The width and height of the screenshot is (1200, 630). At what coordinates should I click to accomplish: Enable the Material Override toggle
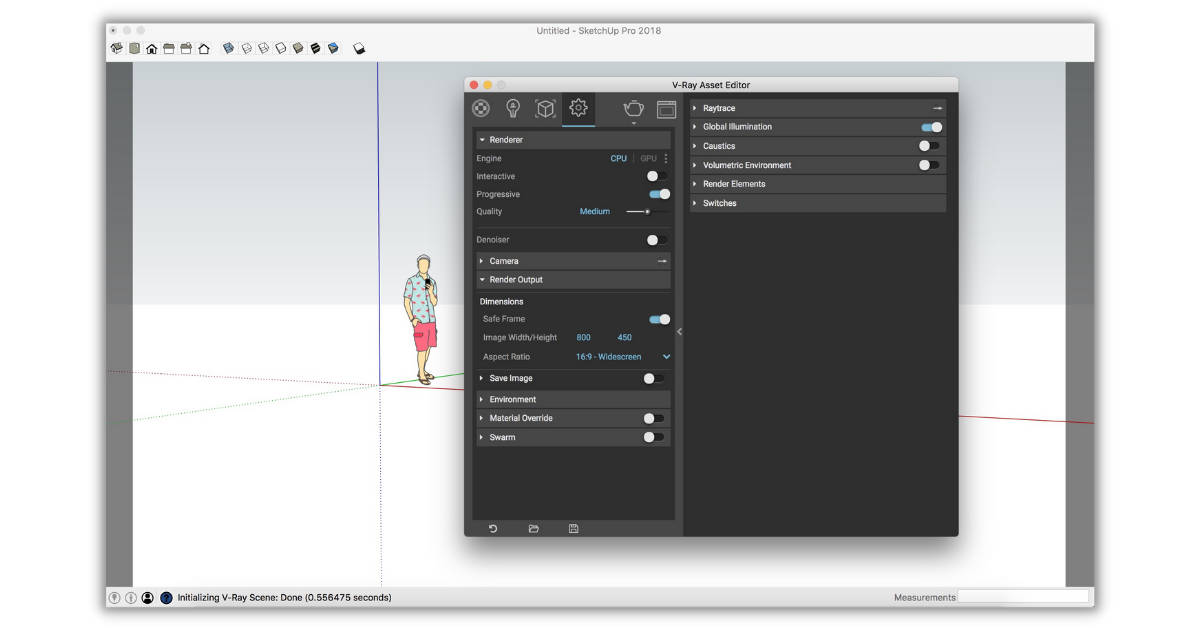657,417
